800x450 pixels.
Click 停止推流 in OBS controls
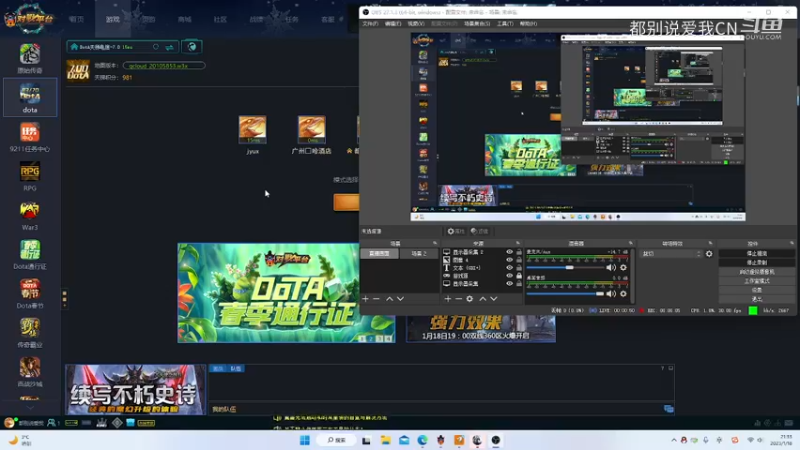pyautogui.click(x=757, y=253)
